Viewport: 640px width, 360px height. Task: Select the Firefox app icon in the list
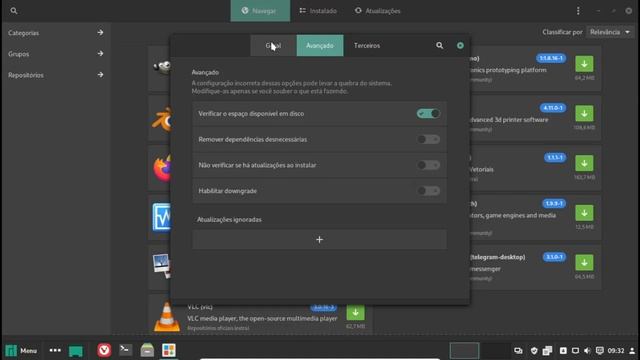[x=162, y=168]
